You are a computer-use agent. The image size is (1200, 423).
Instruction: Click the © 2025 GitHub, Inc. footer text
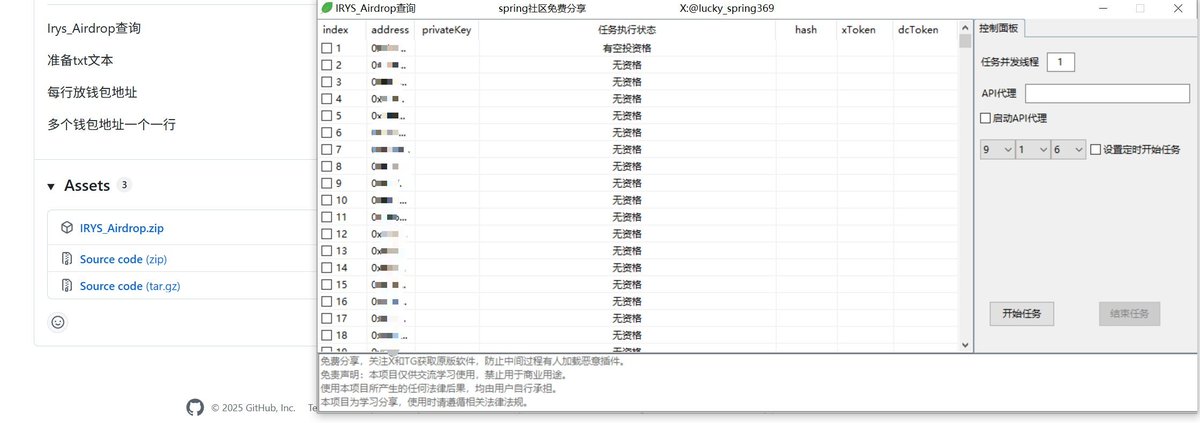coord(253,408)
